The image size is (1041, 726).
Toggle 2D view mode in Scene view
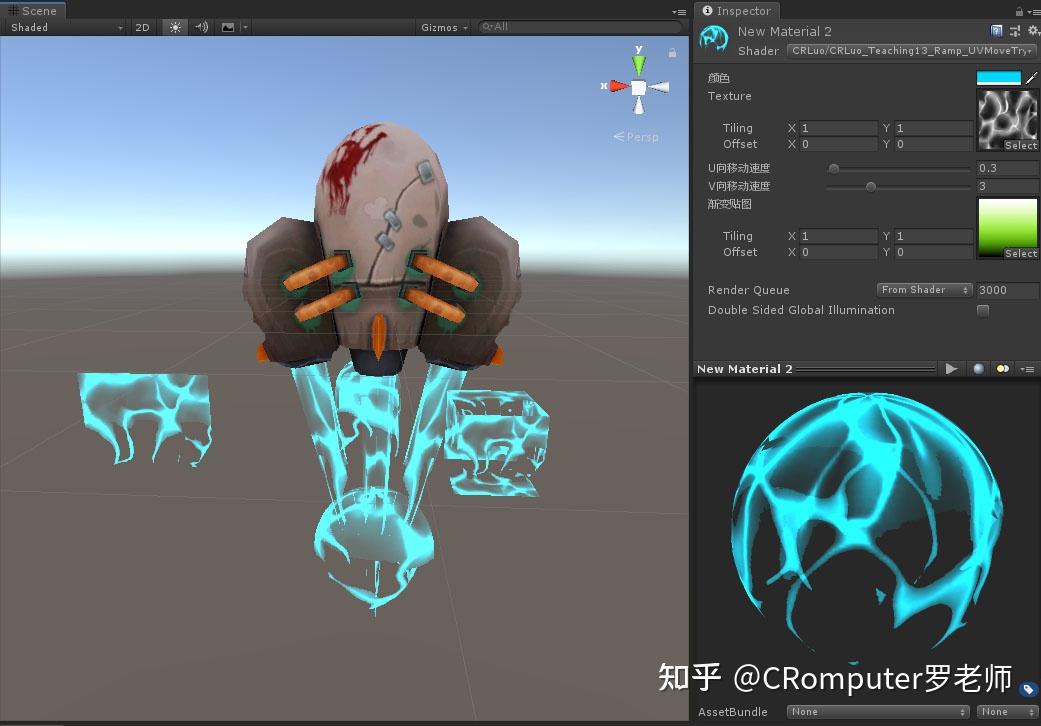click(x=143, y=27)
